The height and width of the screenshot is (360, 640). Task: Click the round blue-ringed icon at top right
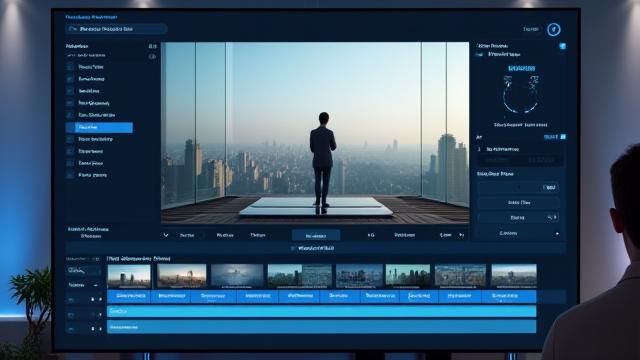tap(553, 29)
